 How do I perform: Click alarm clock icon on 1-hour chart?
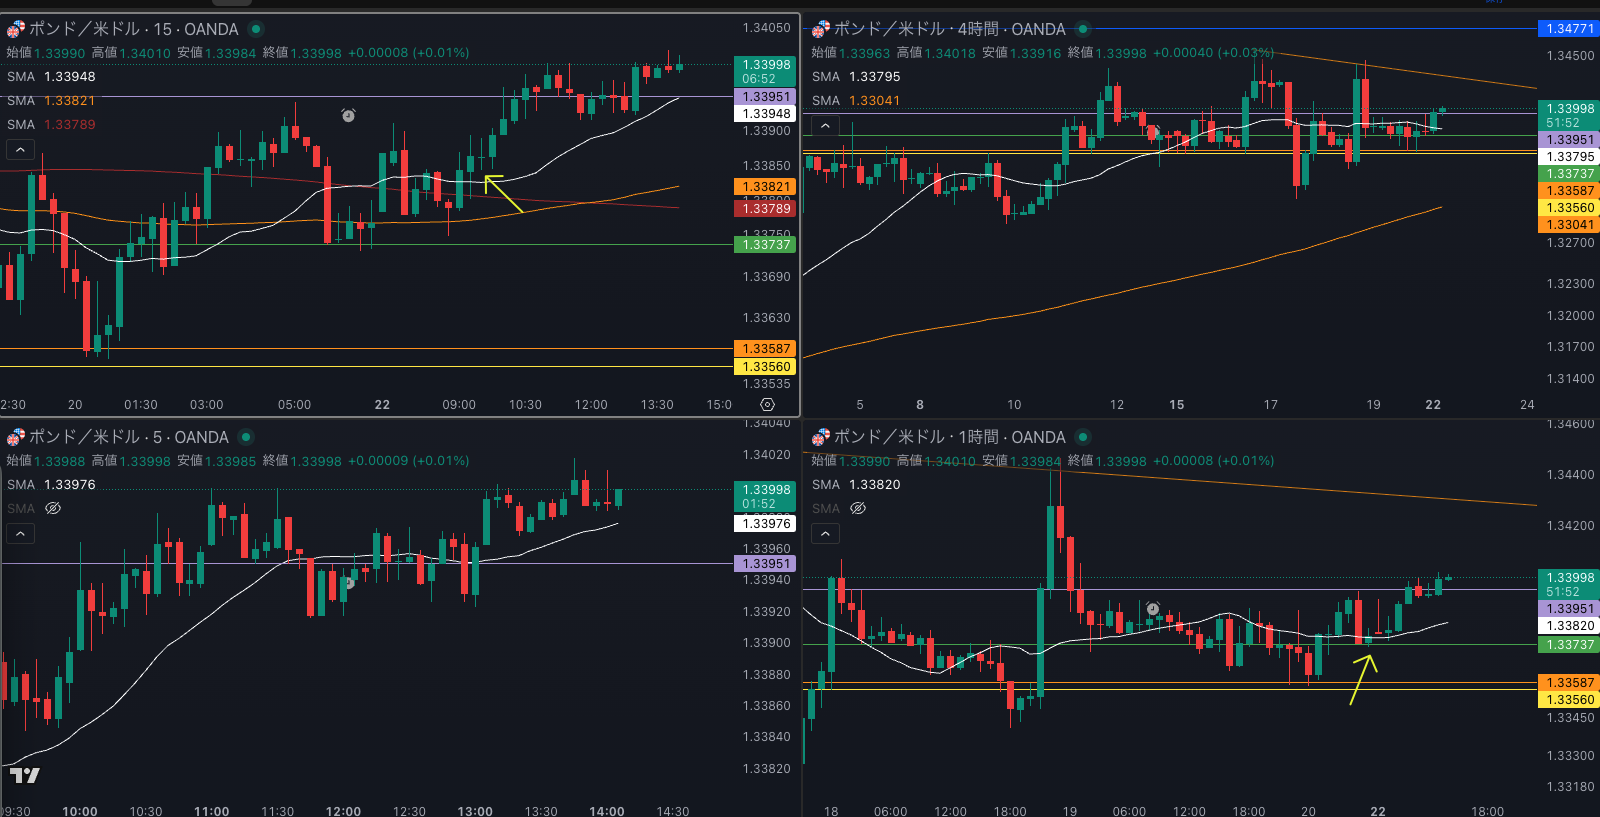tap(1152, 609)
